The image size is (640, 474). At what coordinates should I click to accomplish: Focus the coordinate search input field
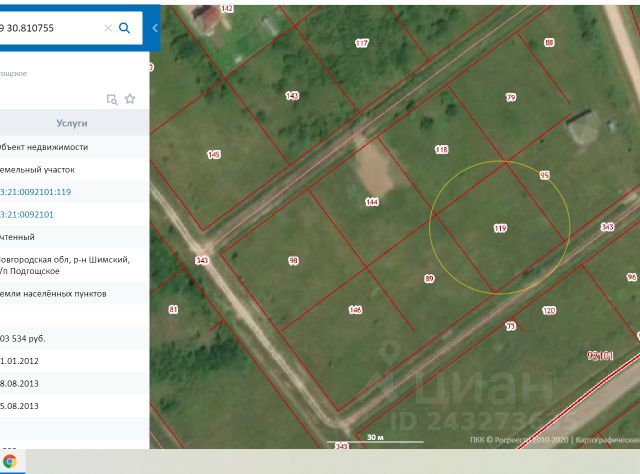(x=50, y=28)
